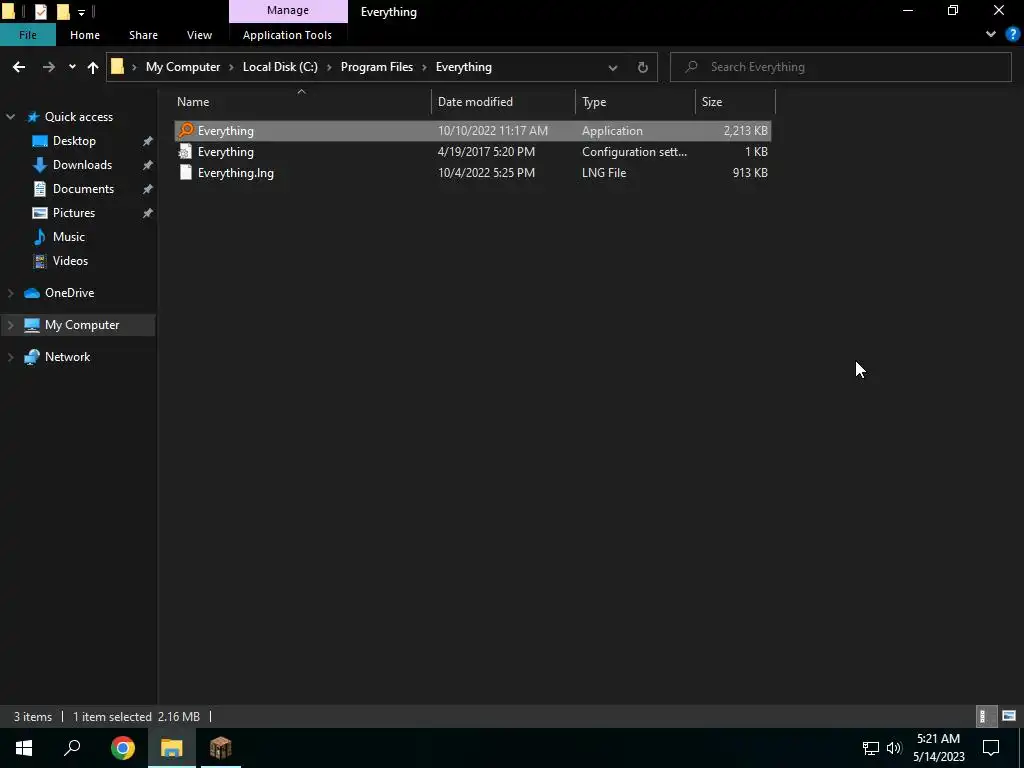Expand the OneDrive tree node
The image size is (1024, 768).
tap(10, 293)
